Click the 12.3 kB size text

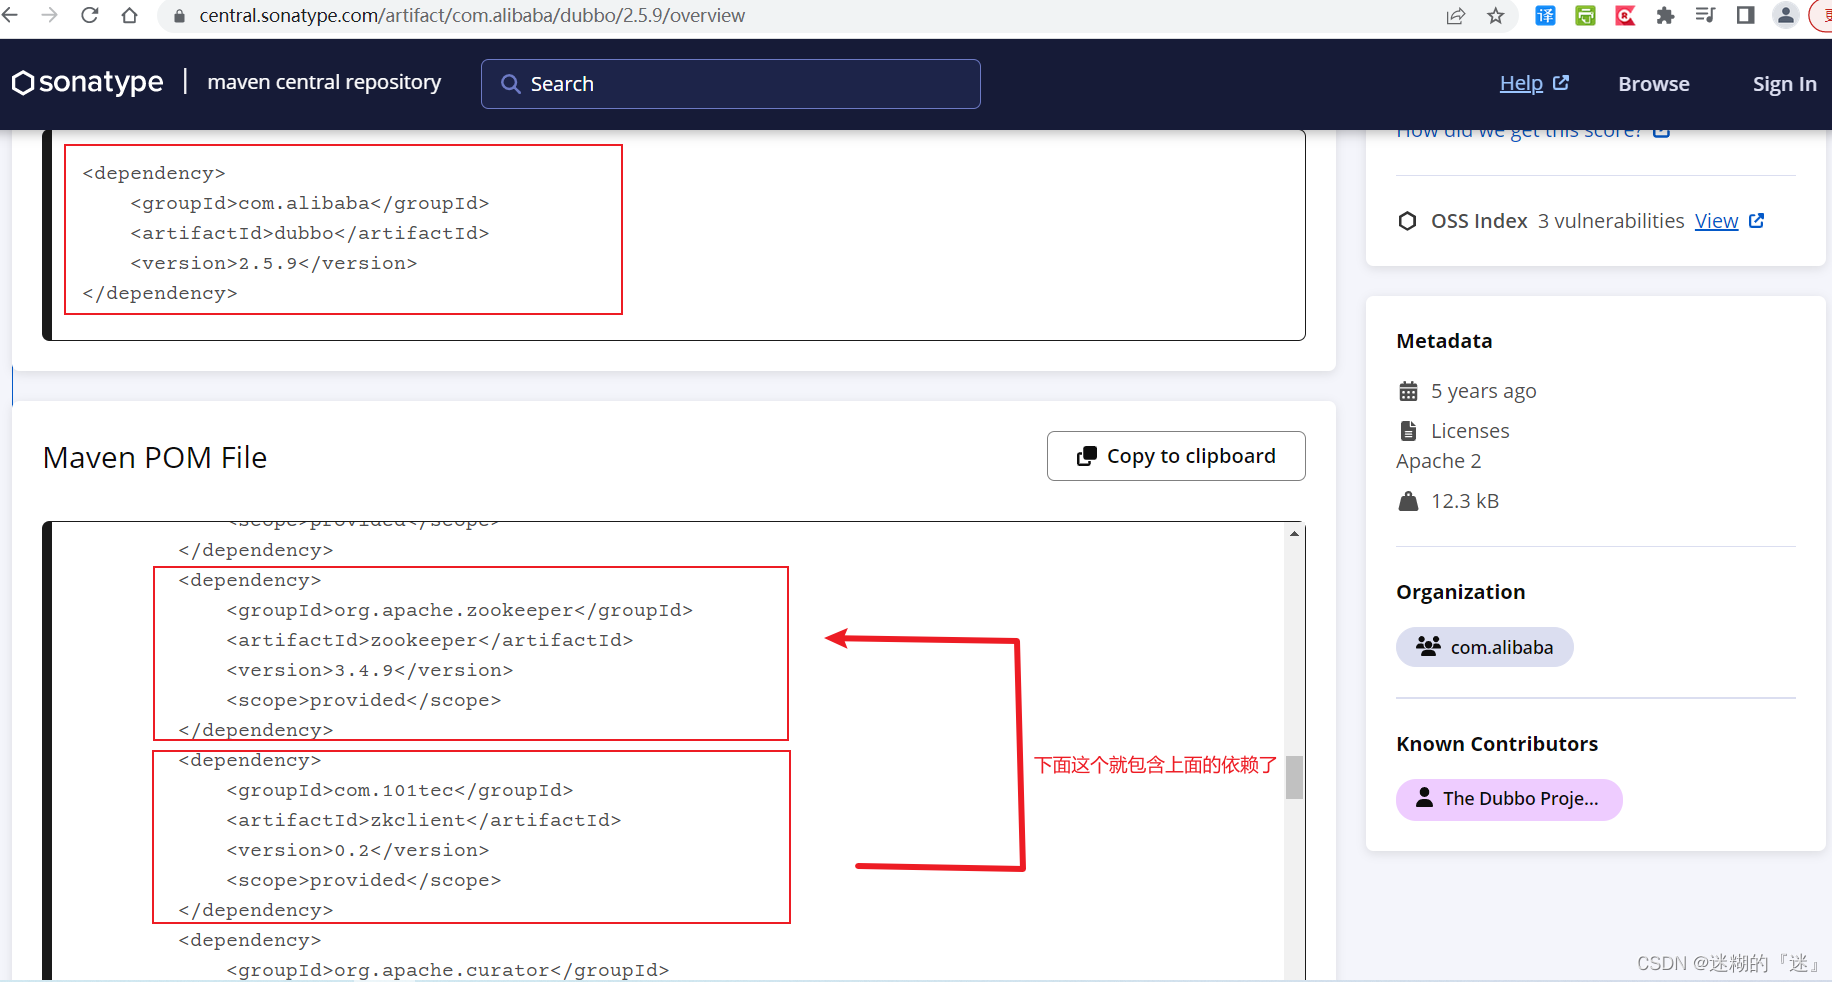(x=1465, y=501)
